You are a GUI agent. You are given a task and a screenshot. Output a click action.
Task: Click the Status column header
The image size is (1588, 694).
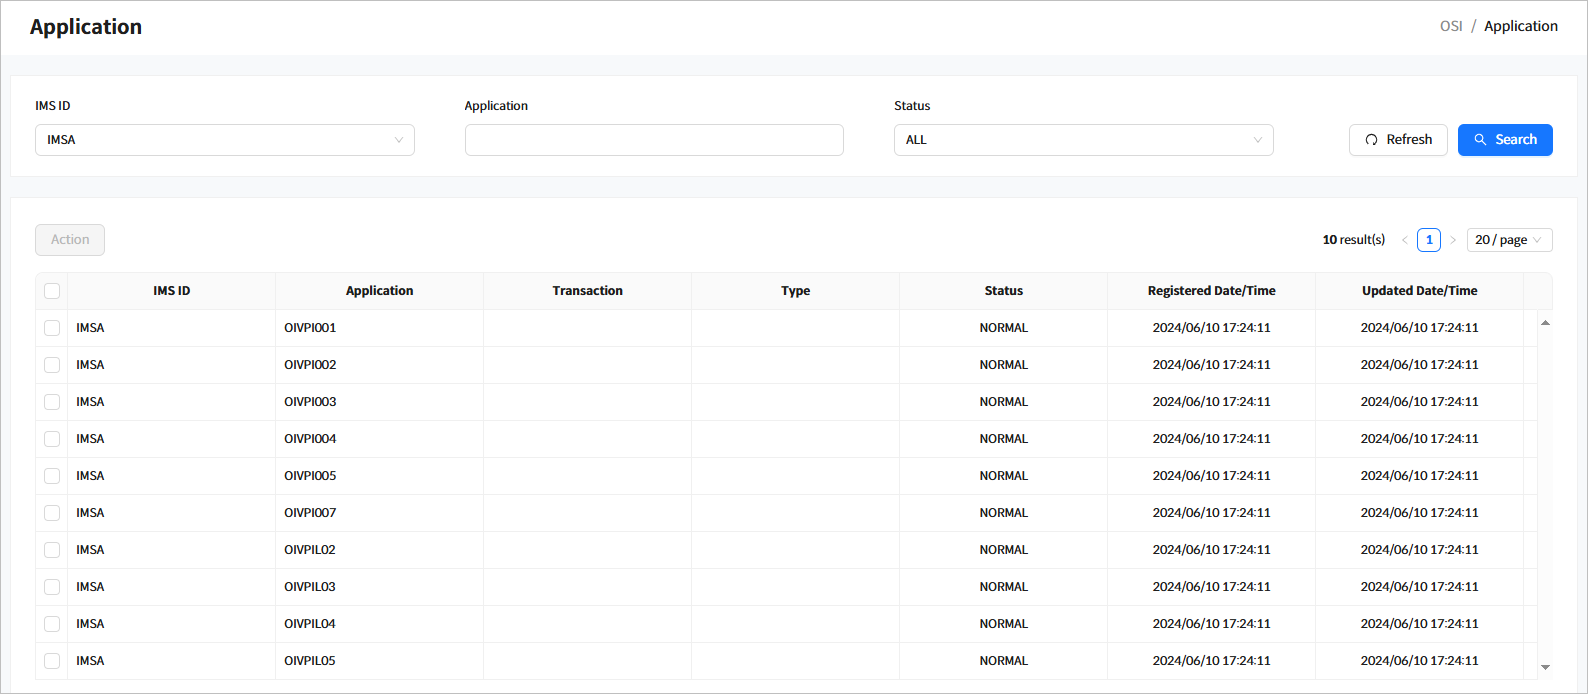(1003, 291)
